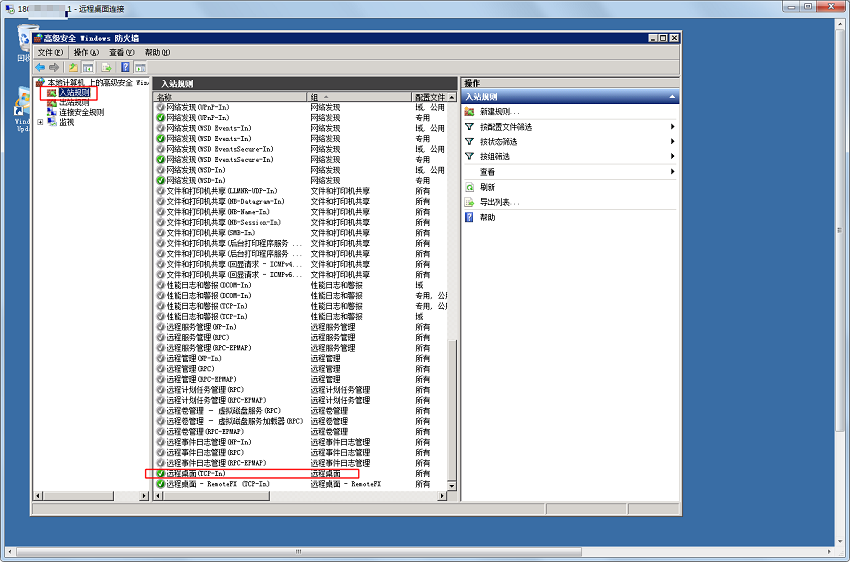Select 监视 in the console tree
This screenshot has width=850, height=562.
[x=67, y=122]
